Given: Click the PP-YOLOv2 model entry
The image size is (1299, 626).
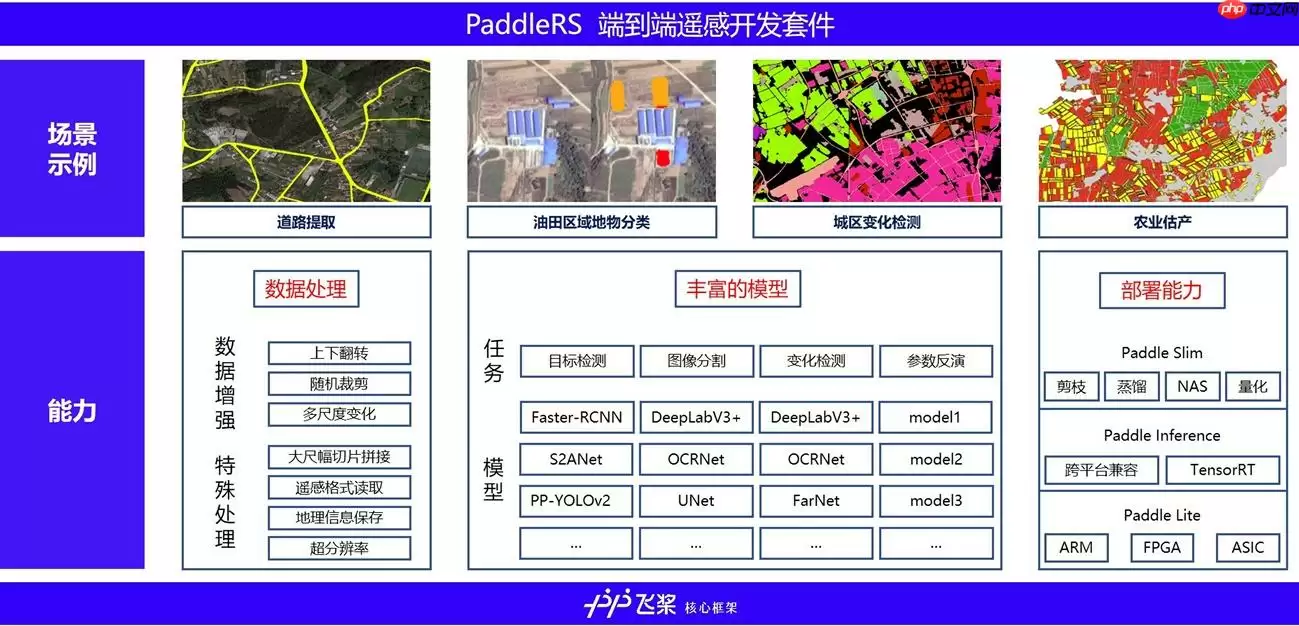Looking at the screenshot, I should (x=575, y=501).
